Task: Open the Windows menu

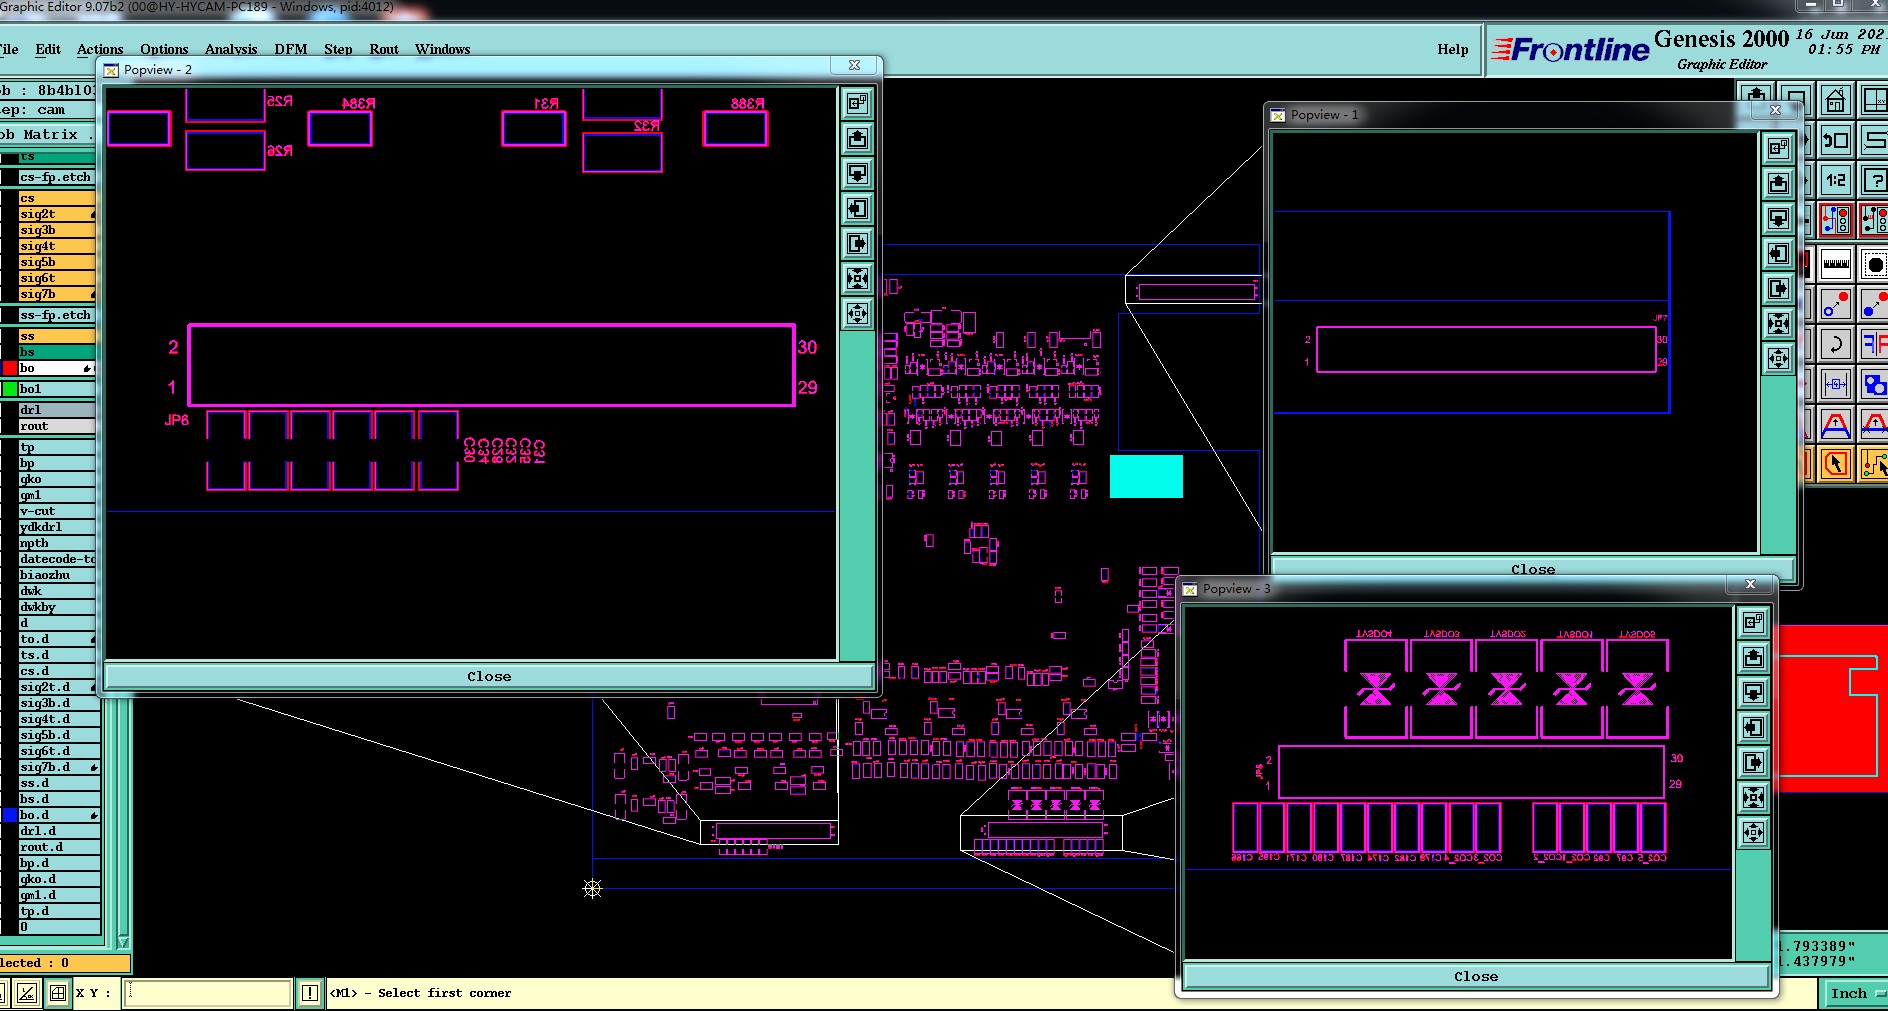Action: click(x=443, y=49)
